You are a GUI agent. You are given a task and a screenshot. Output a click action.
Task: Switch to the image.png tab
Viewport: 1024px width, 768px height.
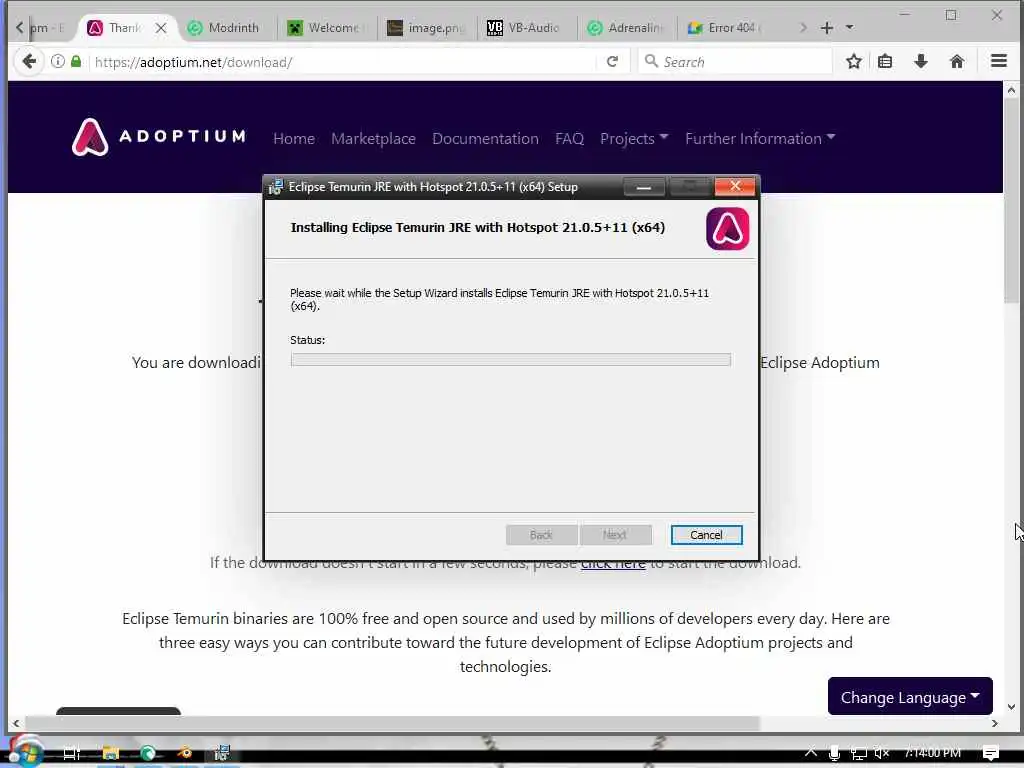(427, 27)
